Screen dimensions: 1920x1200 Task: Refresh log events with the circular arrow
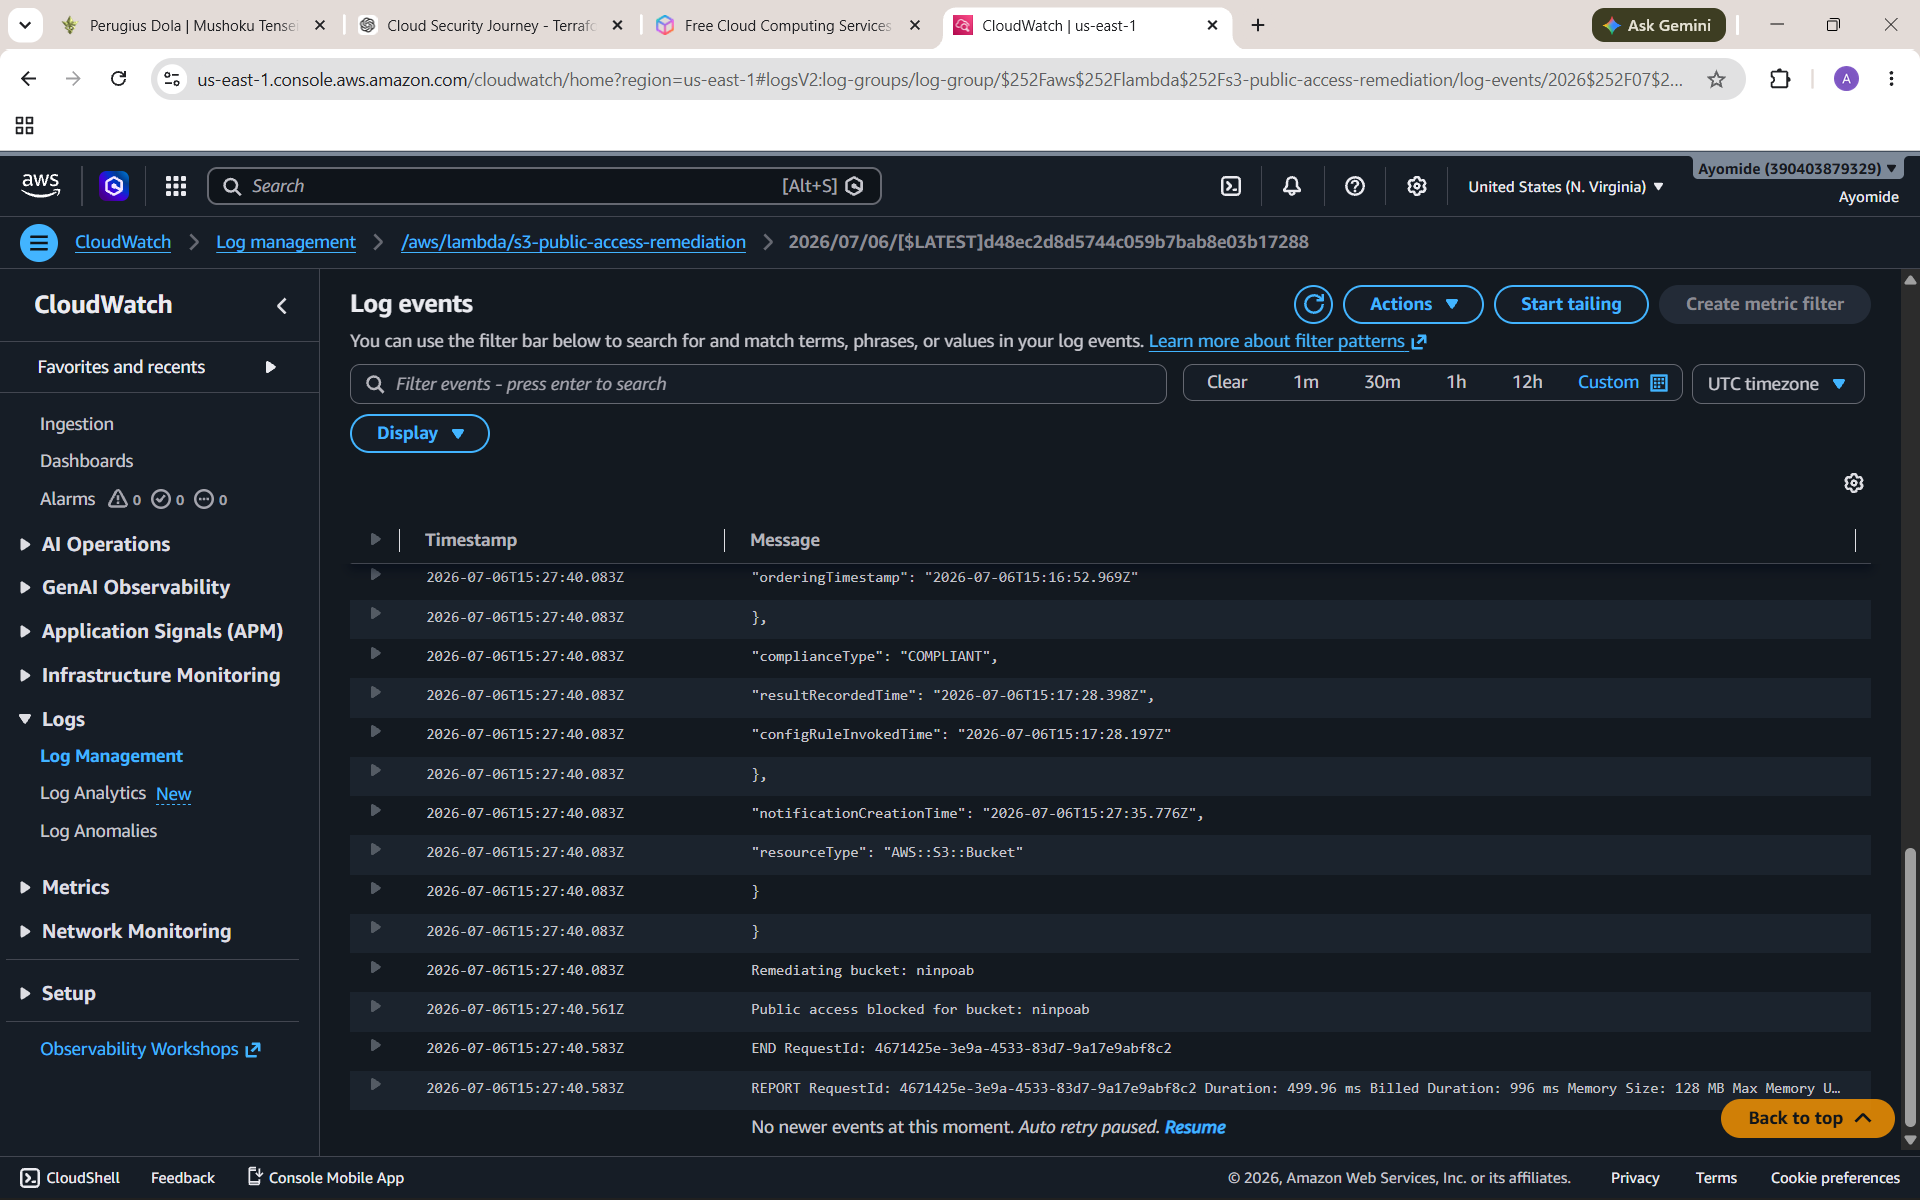click(1313, 304)
